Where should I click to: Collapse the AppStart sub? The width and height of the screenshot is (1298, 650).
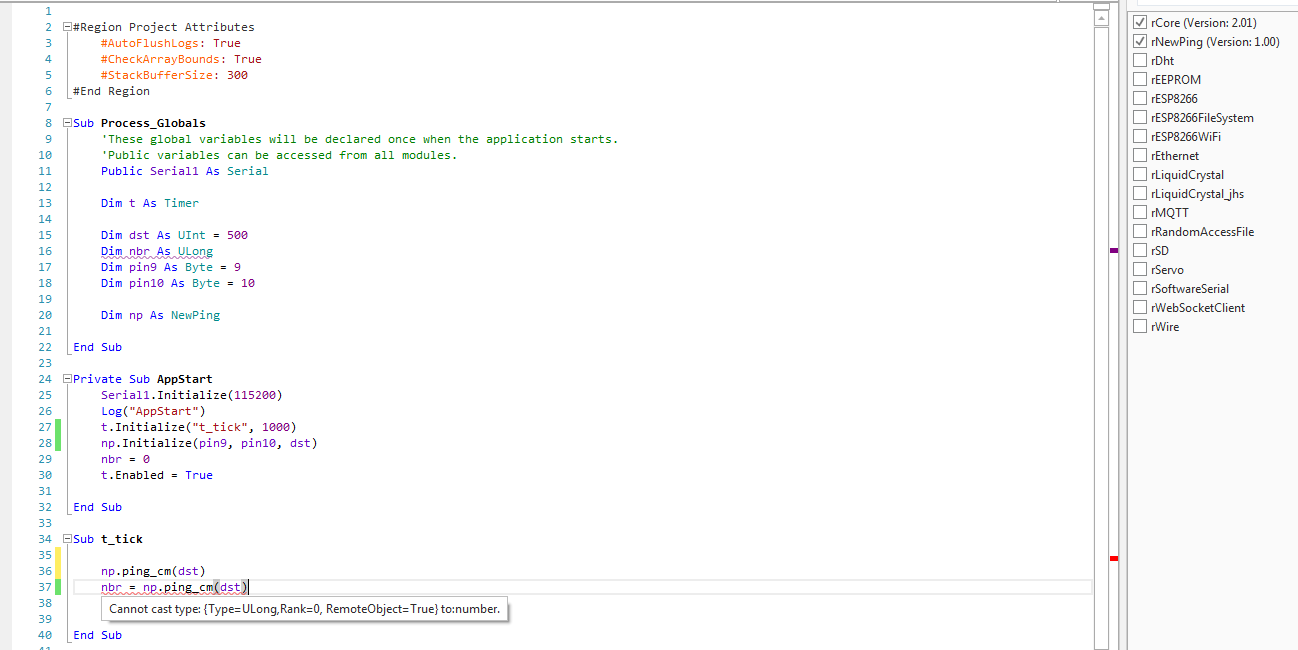[67, 379]
